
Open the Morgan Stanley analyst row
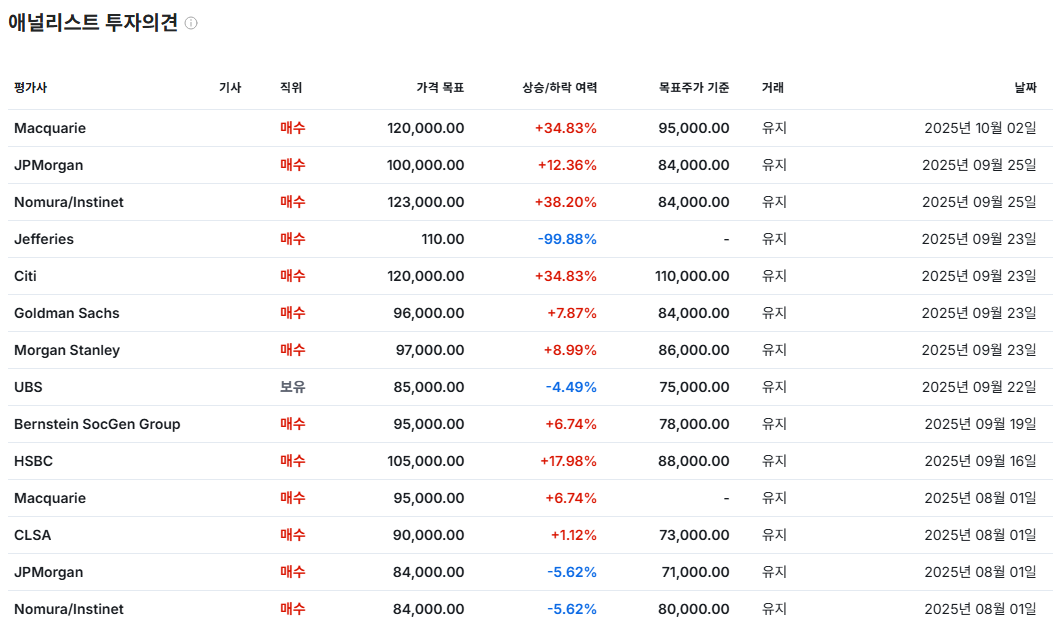(530, 350)
